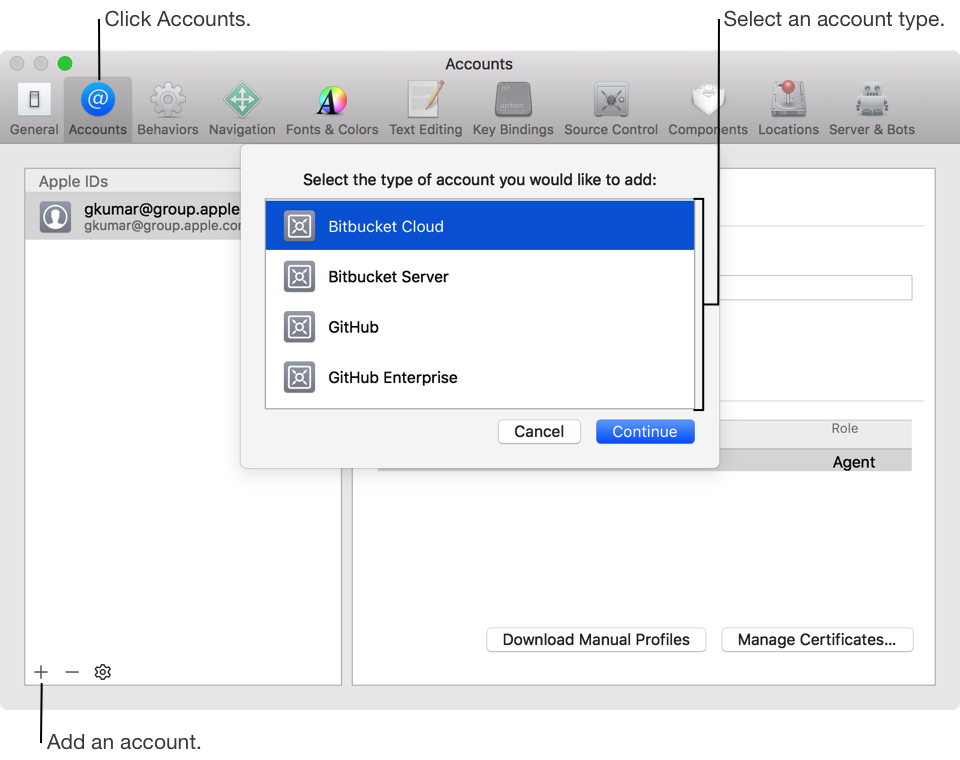This screenshot has height=760, width=960.
Task: Choose GitHub account type
Action: pos(480,326)
